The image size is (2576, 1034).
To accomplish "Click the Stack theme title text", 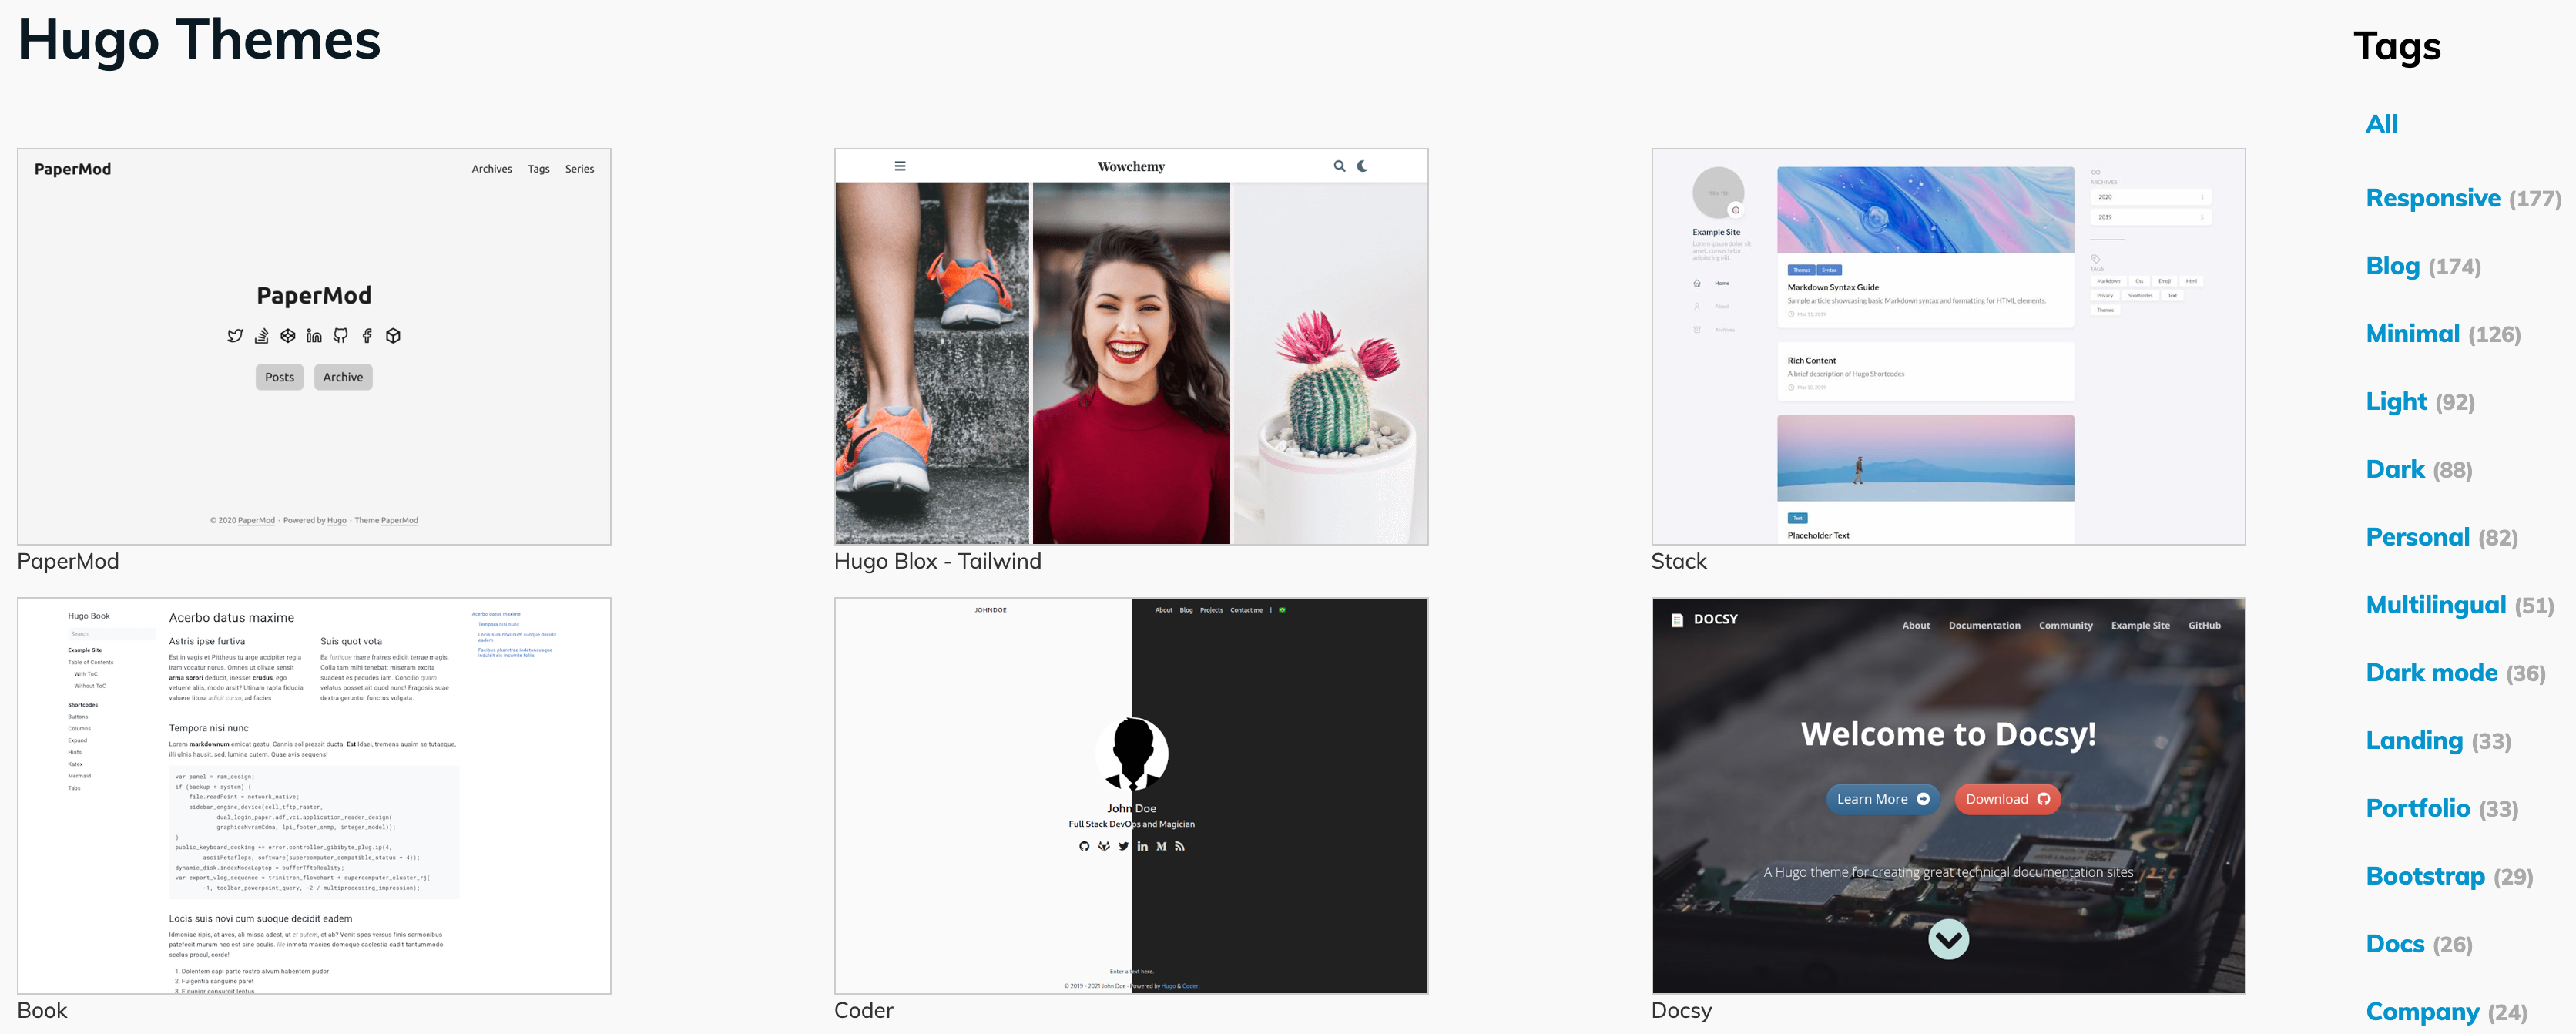I will [x=1679, y=561].
